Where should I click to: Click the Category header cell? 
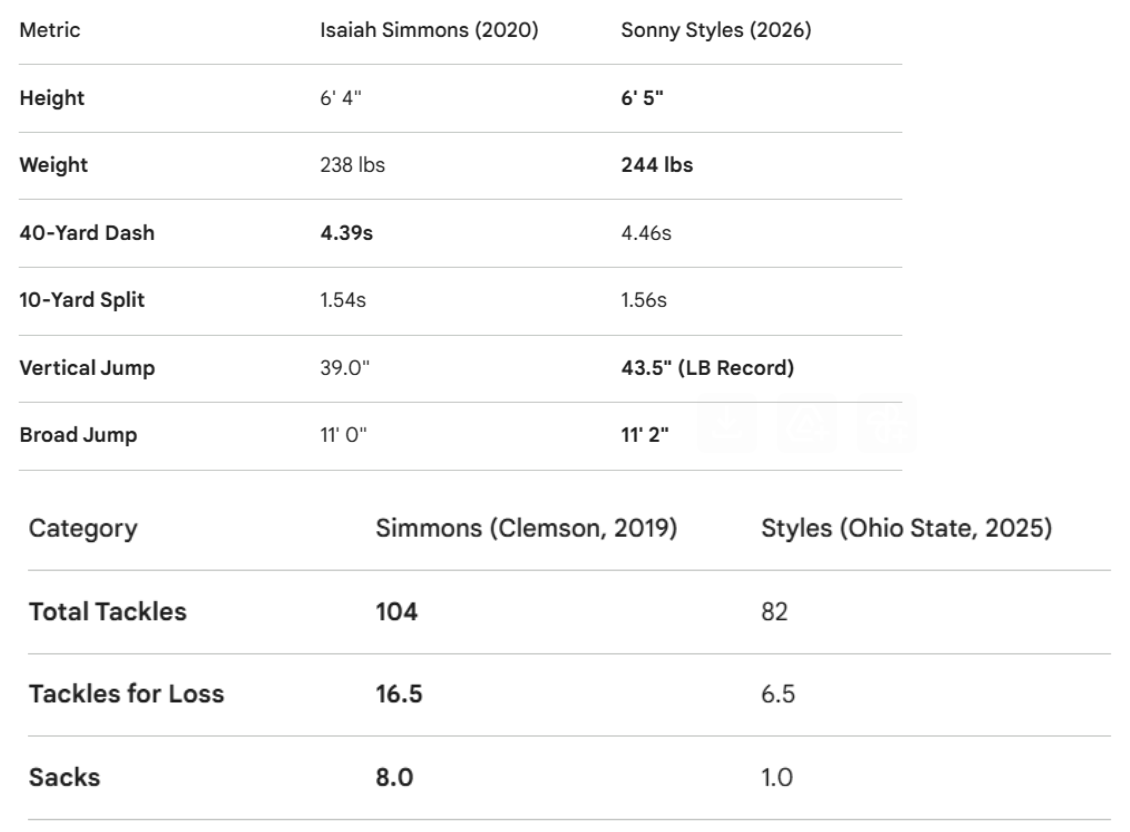coord(83,528)
